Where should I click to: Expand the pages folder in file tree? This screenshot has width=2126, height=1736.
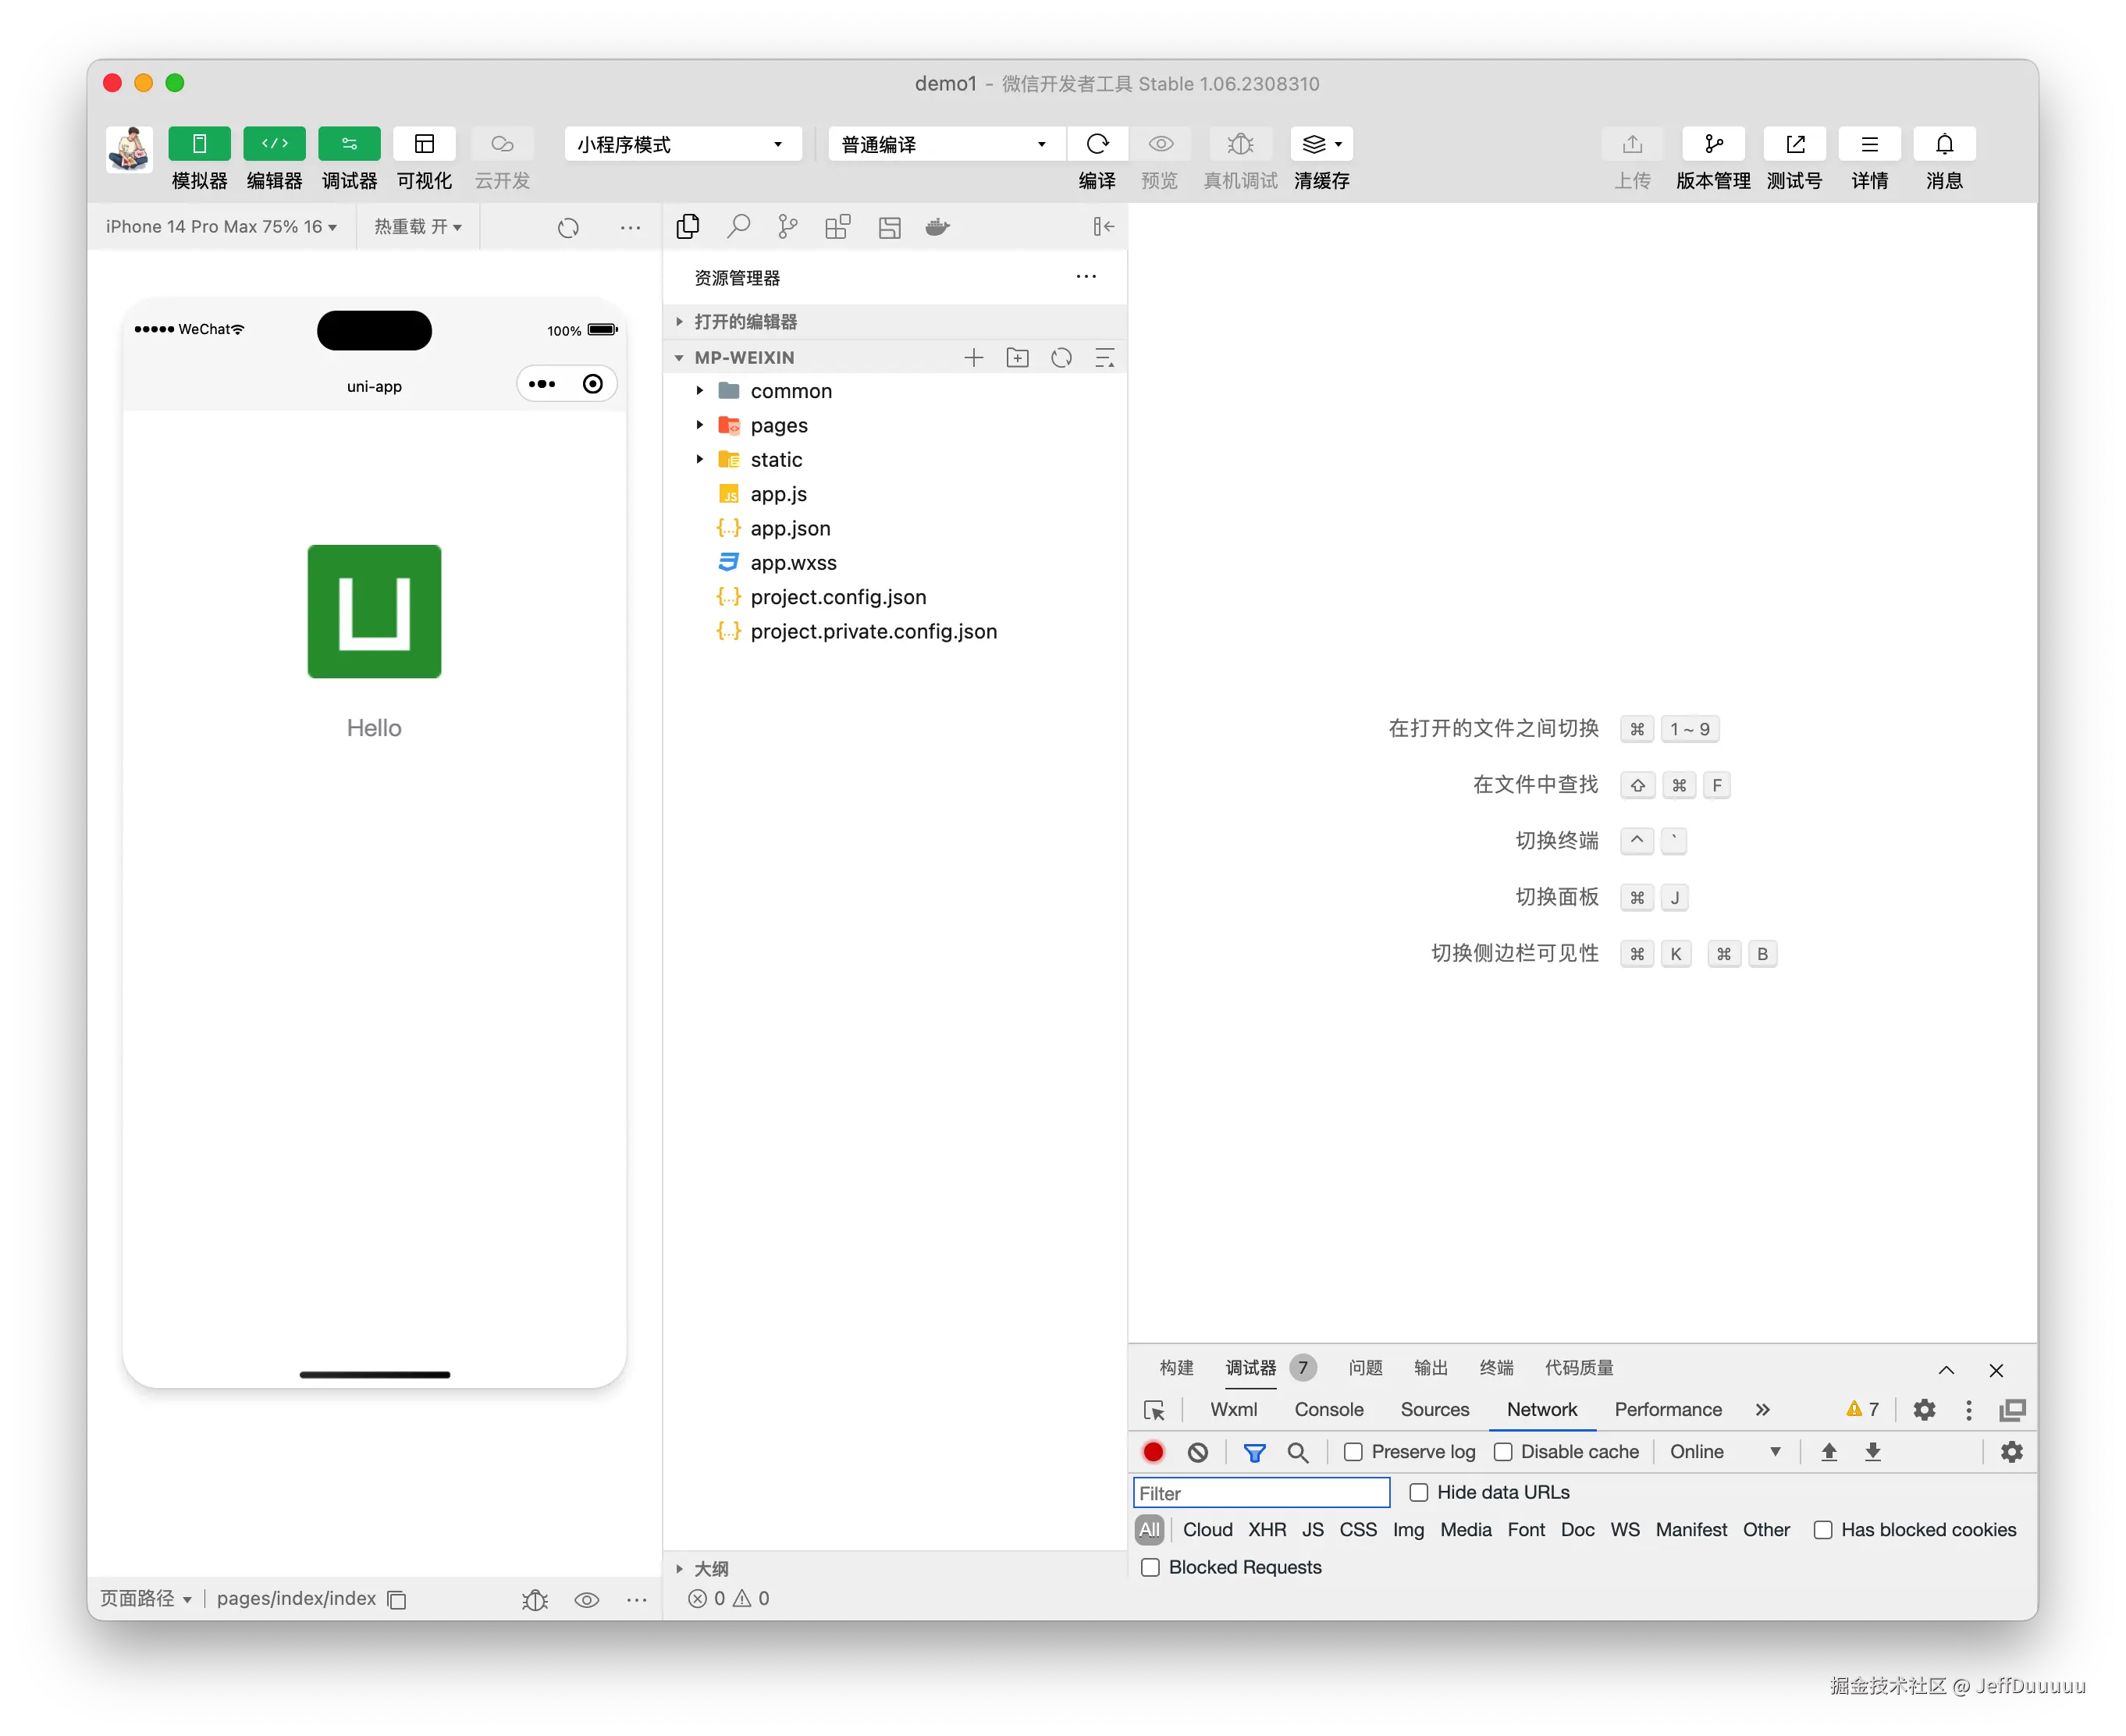point(778,425)
